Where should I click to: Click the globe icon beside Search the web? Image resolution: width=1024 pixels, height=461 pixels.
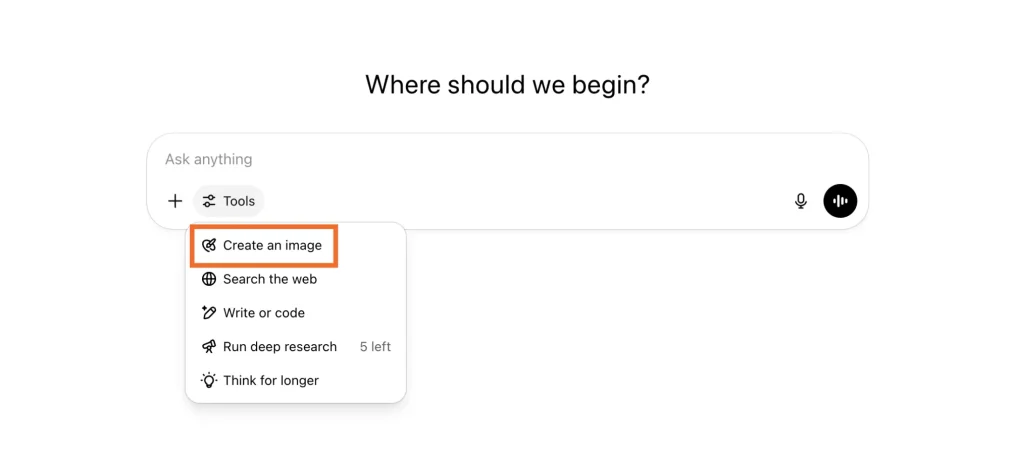(209, 279)
